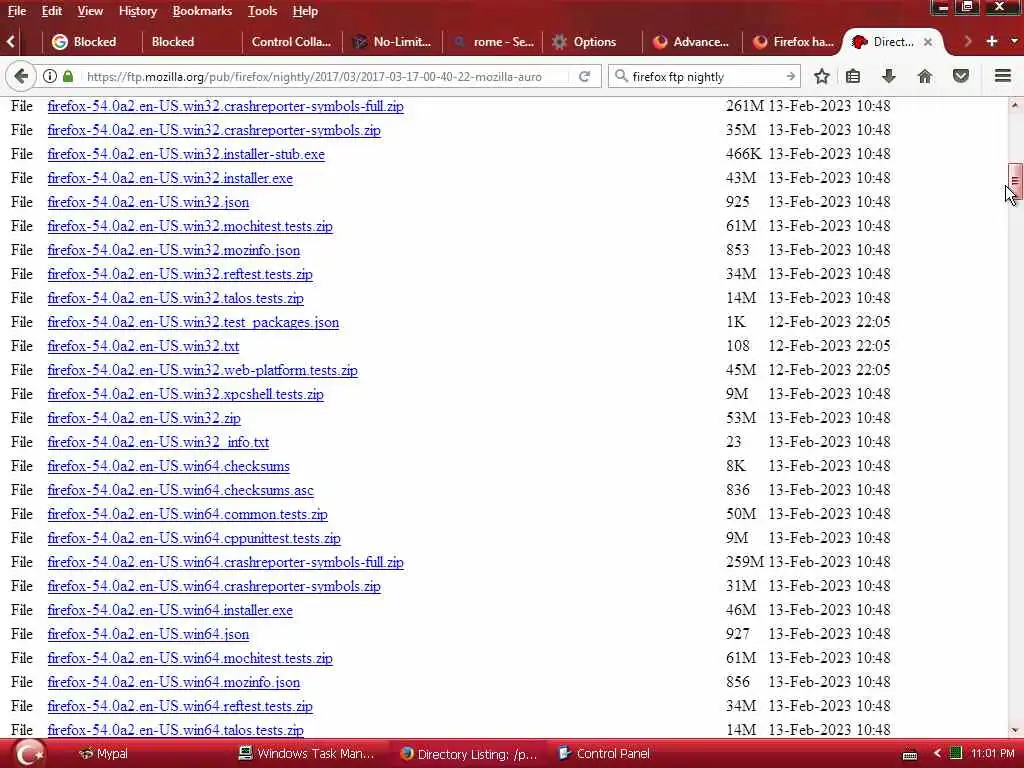Open win32.installer-stub.exe link
This screenshot has height=768, width=1024.
(x=186, y=154)
